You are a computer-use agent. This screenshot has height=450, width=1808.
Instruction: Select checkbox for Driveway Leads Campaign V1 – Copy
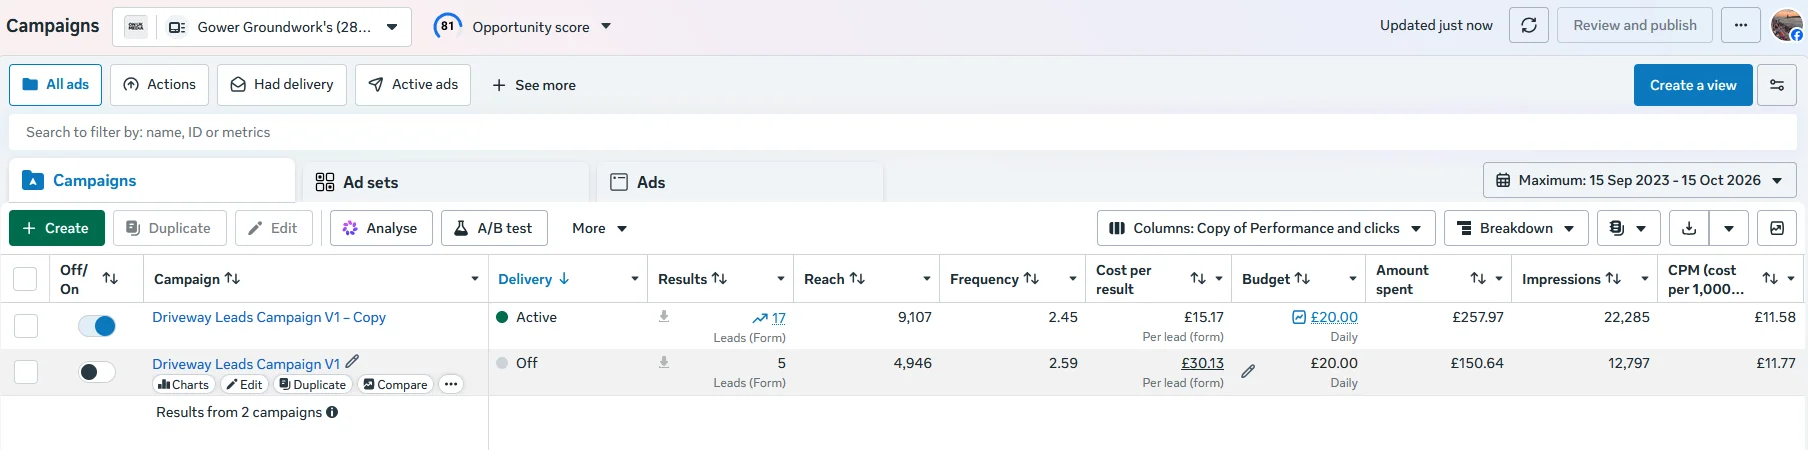(x=26, y=326)
